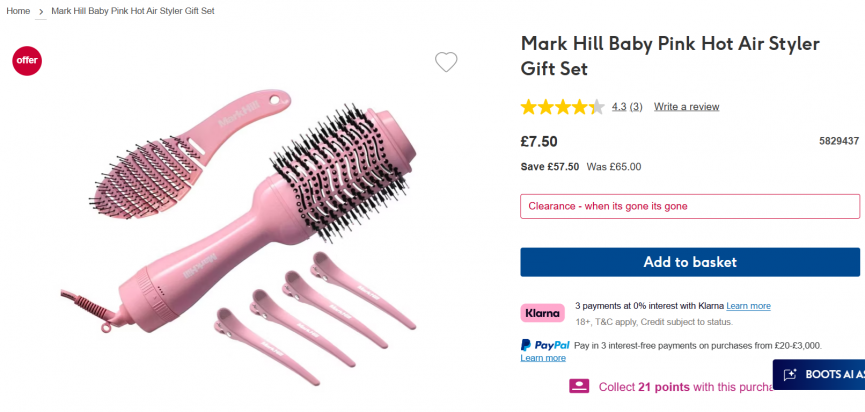Click the yellow star rating
The image size is (865, 412).
tap(562, 107)
